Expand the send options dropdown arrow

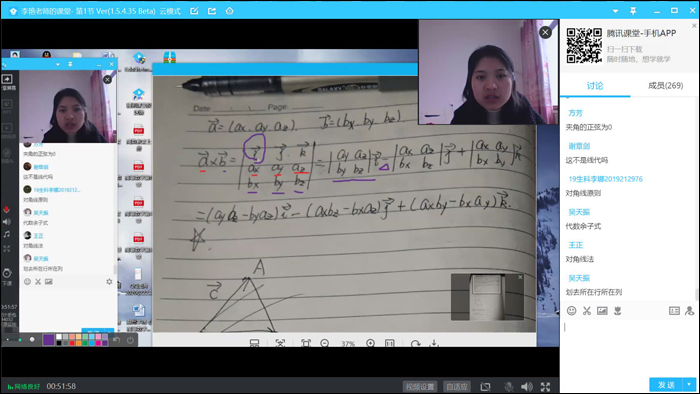(x=689, y=384)
